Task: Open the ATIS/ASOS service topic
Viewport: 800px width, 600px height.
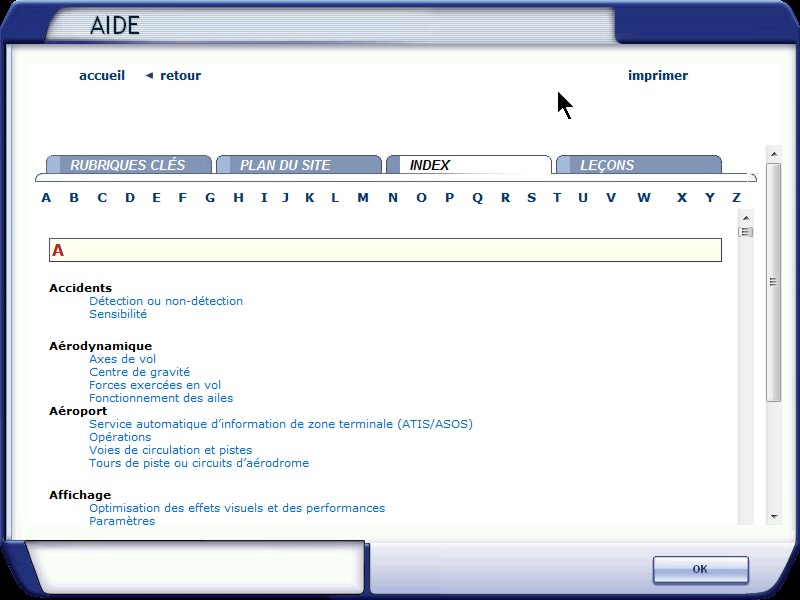Action: point(281,424)
